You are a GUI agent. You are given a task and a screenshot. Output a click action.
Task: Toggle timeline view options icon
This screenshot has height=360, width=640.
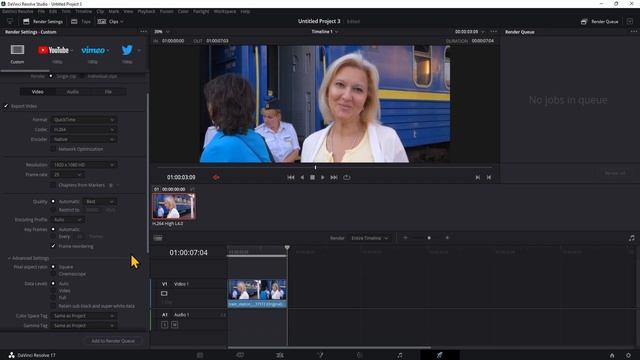[x=158, y=238]
